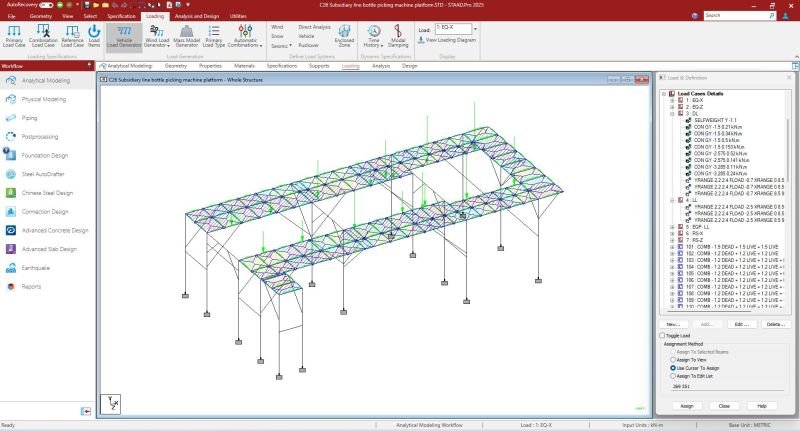Open Enclosed Zone tool

point(344,36)
